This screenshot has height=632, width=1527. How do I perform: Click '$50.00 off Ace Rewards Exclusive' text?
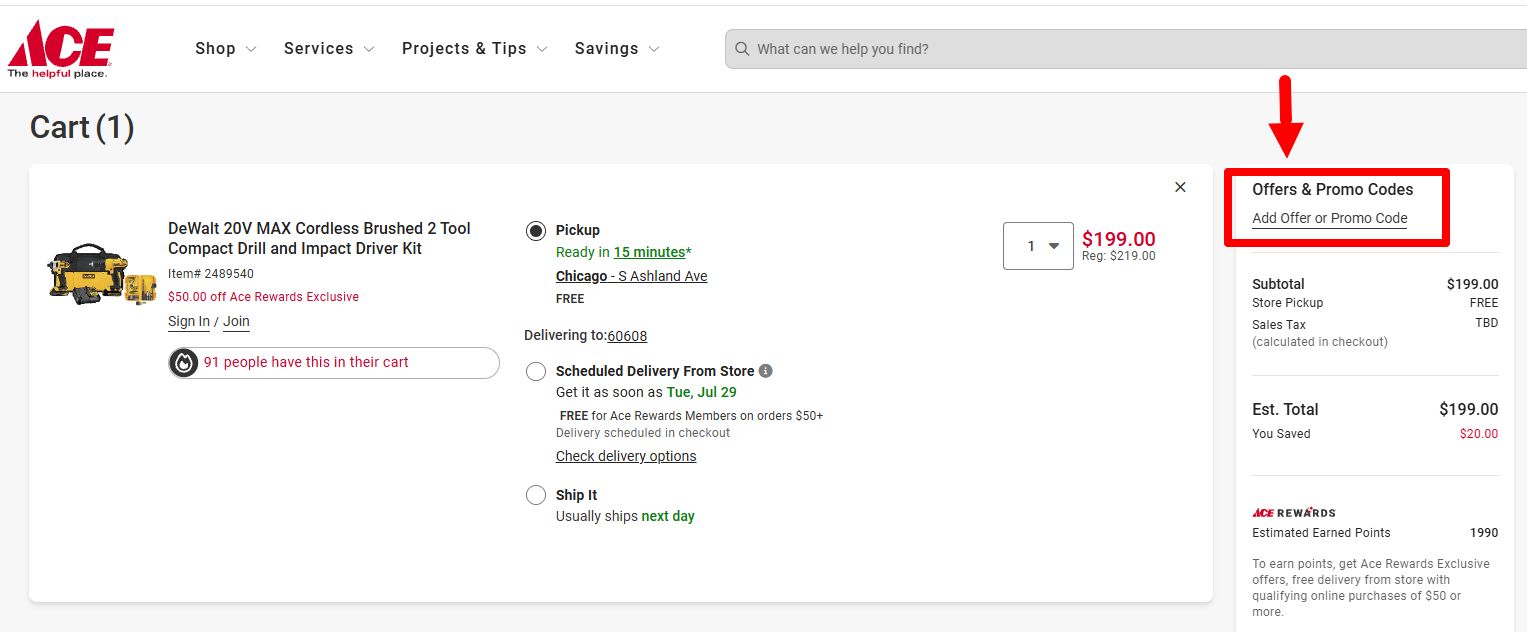pos(263,297)
